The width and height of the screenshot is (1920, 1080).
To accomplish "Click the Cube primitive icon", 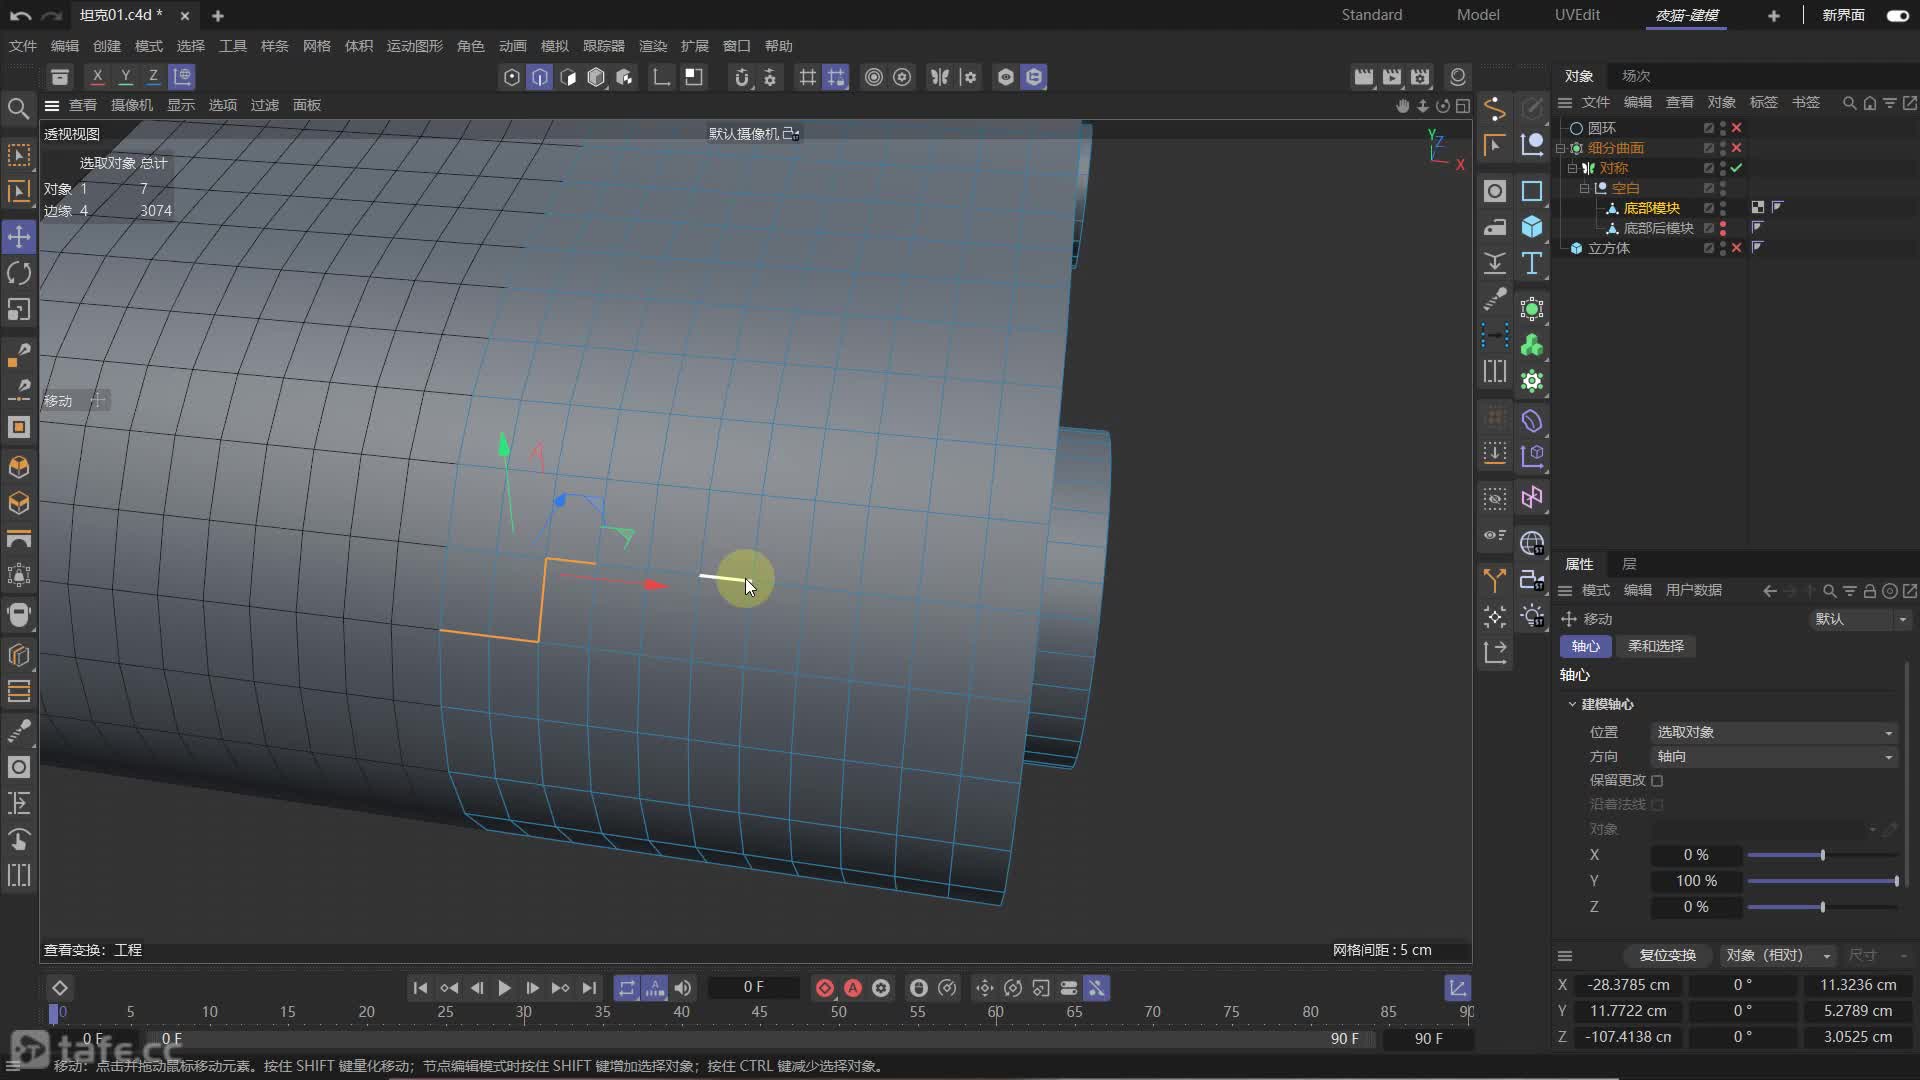I will (x=1532, y=227).
